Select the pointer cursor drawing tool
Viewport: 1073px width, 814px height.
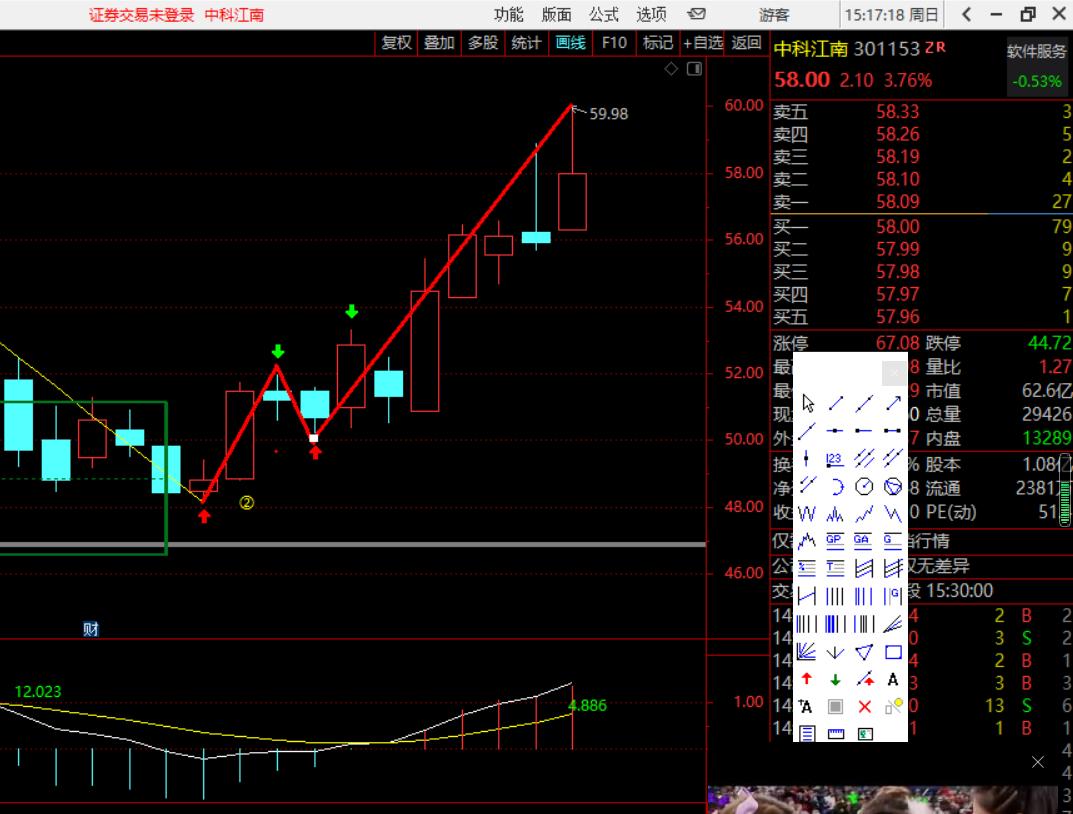coord(807,403)
